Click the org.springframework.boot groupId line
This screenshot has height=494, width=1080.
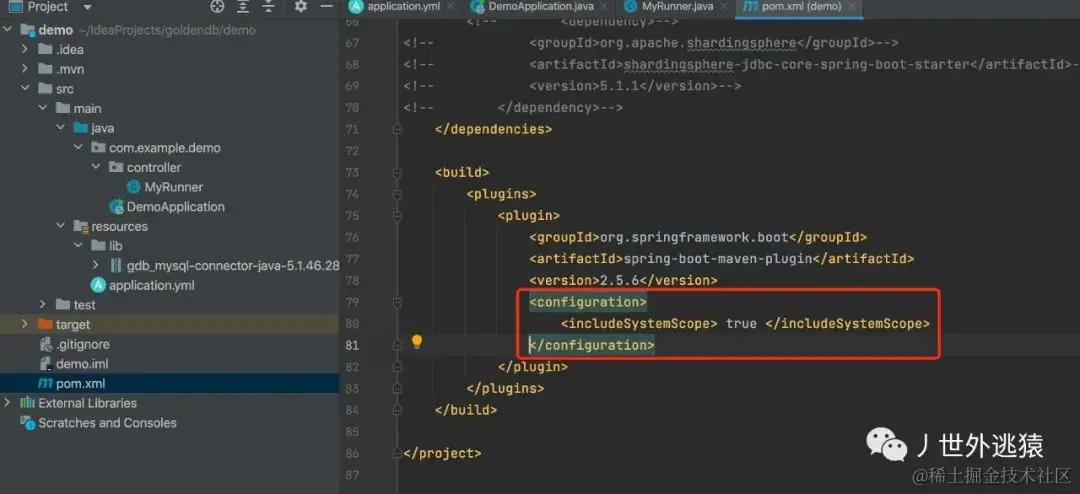click(698, 237)
